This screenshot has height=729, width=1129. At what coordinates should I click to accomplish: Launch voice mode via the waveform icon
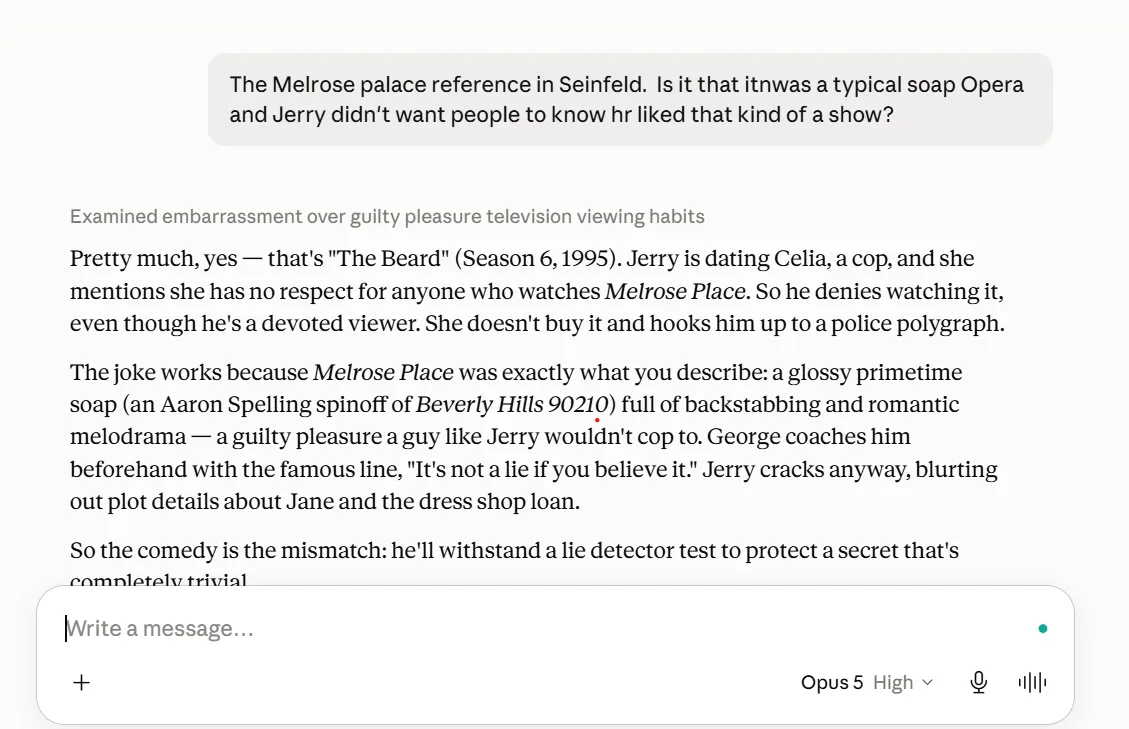pos(1032,682)
